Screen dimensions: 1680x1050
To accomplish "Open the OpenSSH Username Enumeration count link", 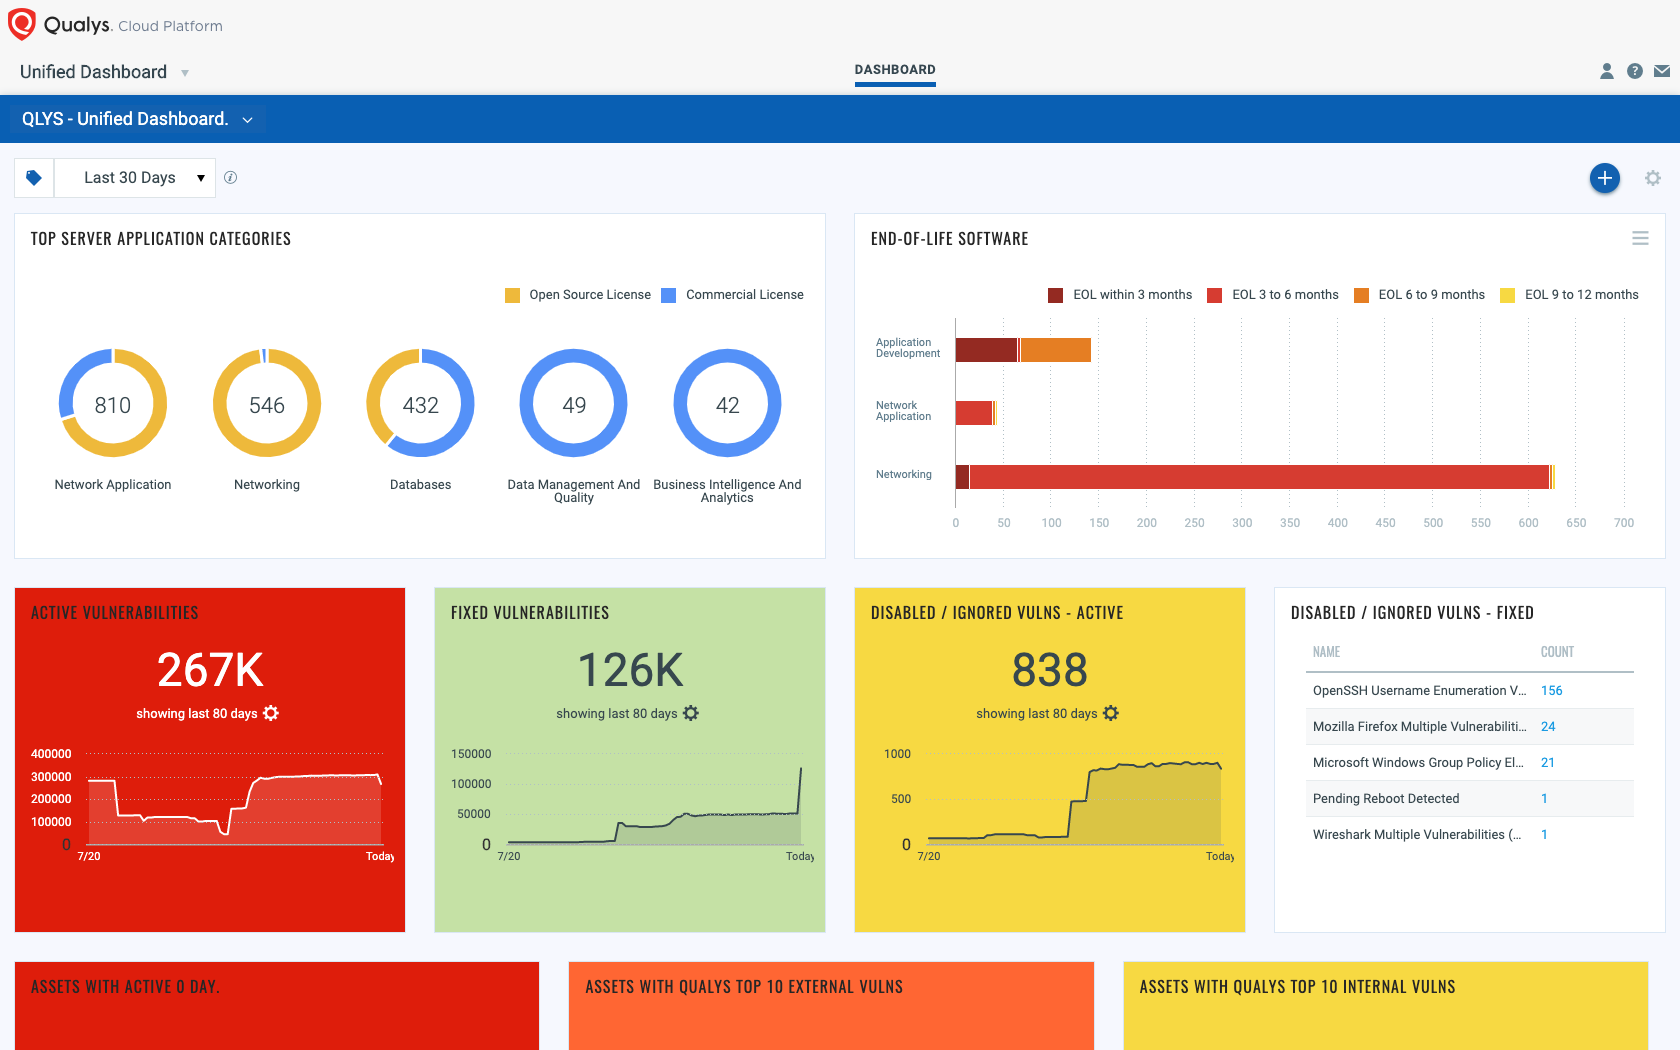I will click(1551, 690).
